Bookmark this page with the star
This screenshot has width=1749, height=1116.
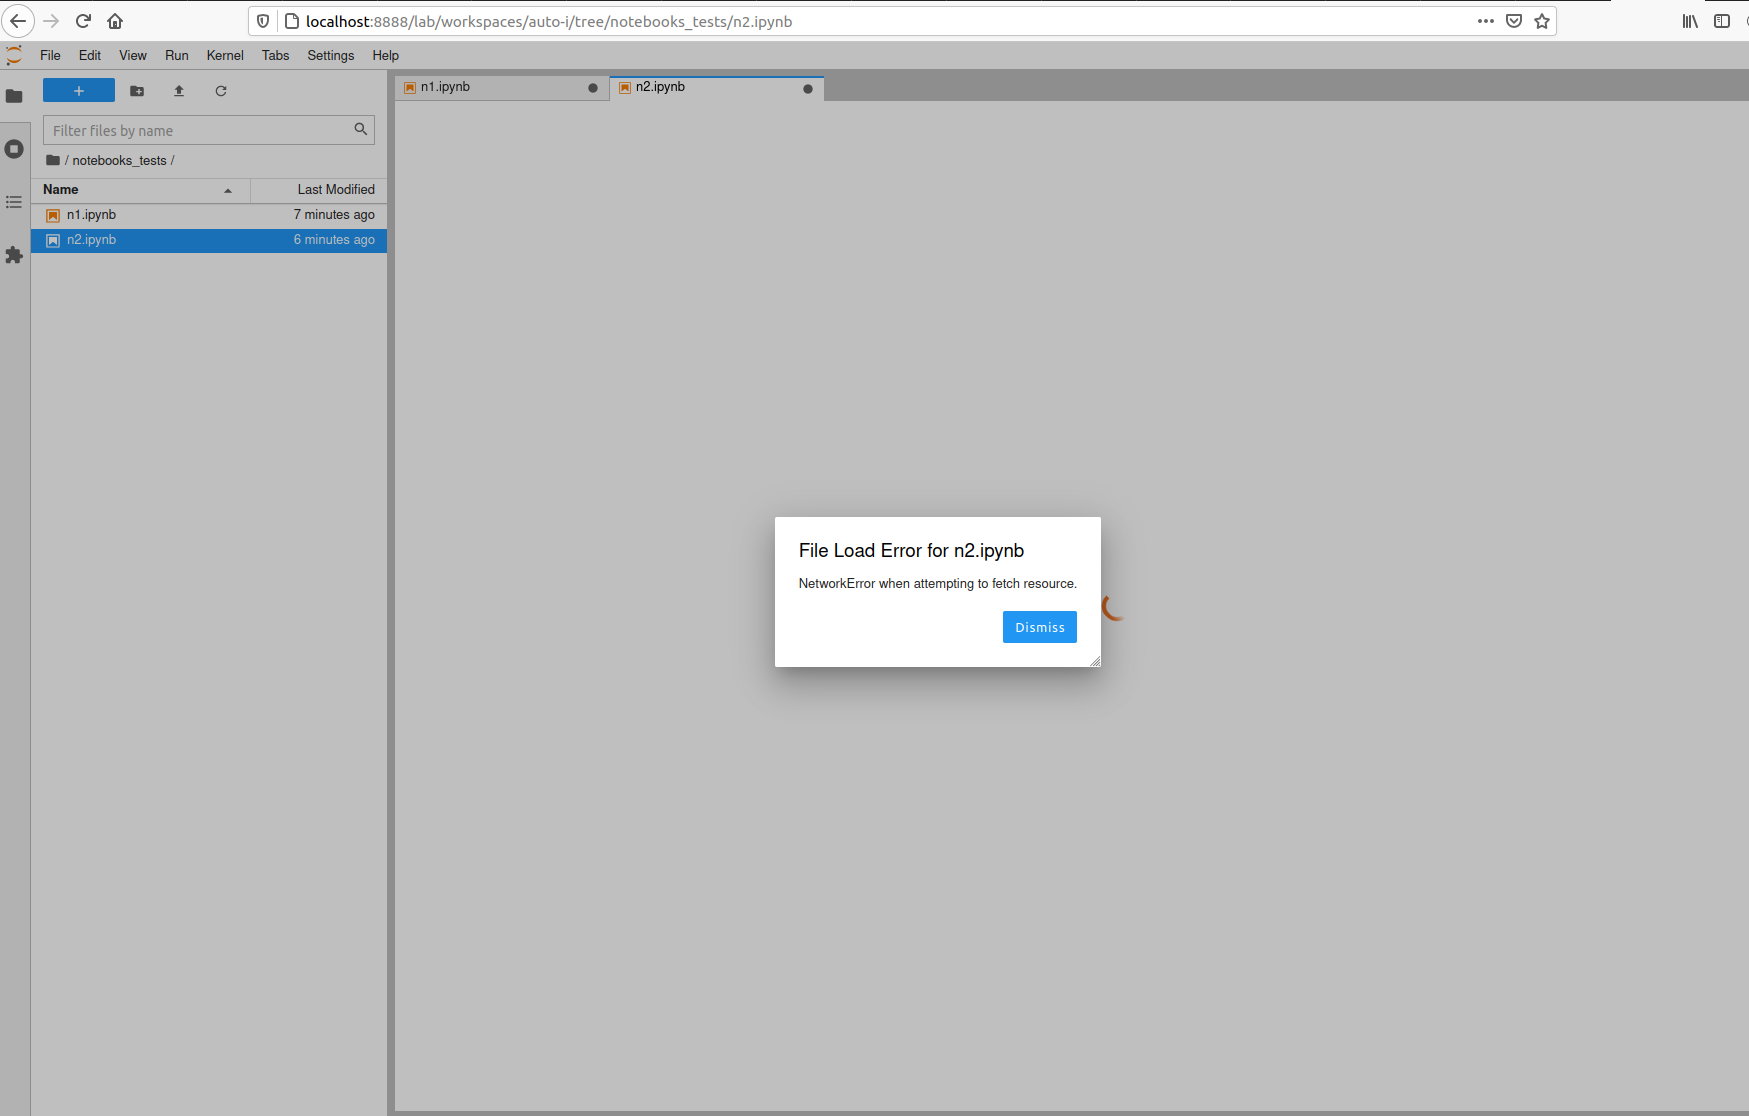coord(1541,20)
